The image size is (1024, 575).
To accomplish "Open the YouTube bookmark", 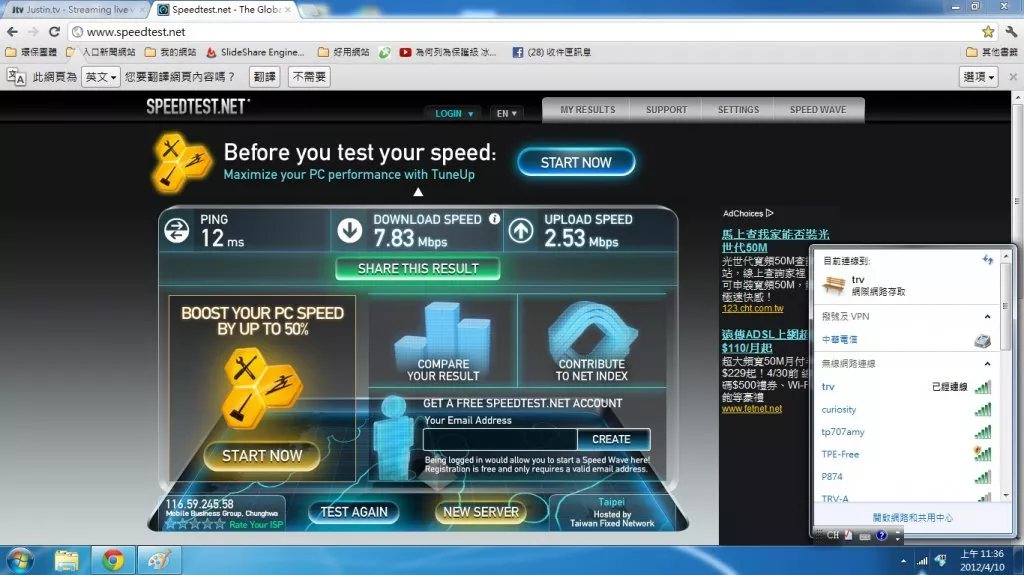I will click(x=447, y=52).
